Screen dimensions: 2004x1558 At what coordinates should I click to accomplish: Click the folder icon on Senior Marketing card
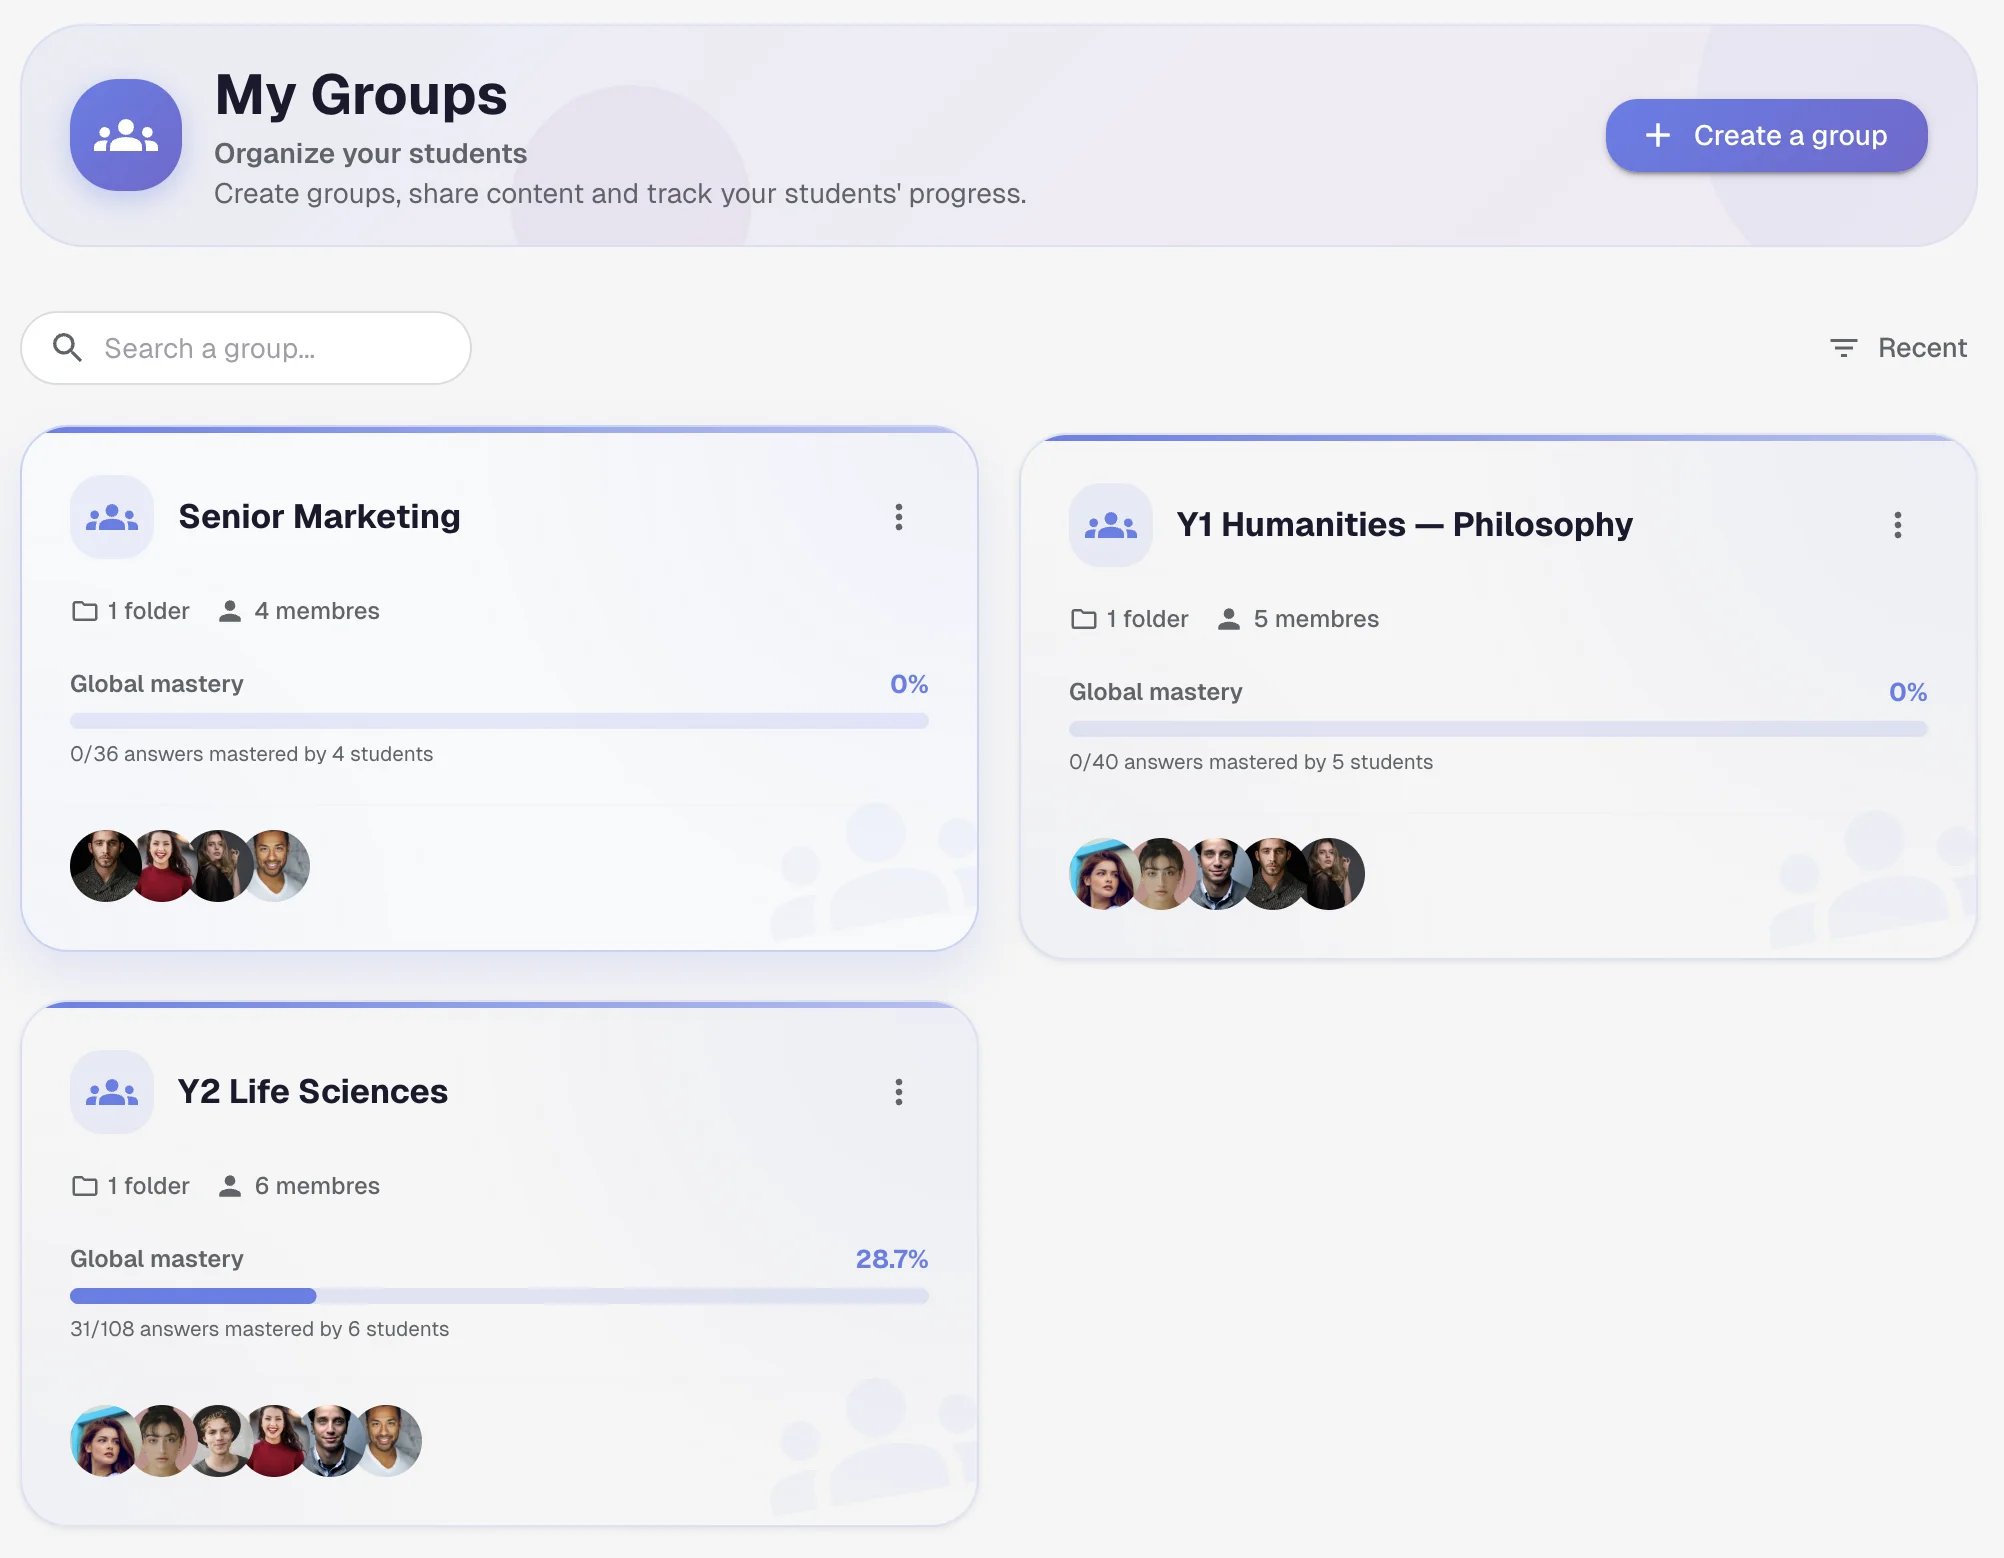pyautogui.click(x=84, y=610)
